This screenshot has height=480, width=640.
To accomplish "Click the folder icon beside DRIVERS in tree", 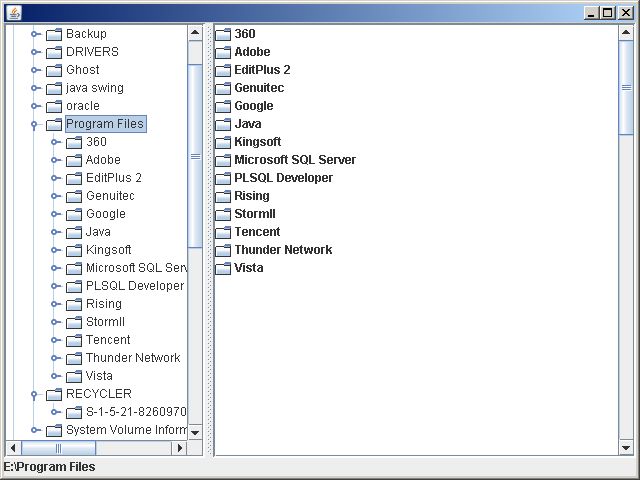I will click(x=54, y=52).
